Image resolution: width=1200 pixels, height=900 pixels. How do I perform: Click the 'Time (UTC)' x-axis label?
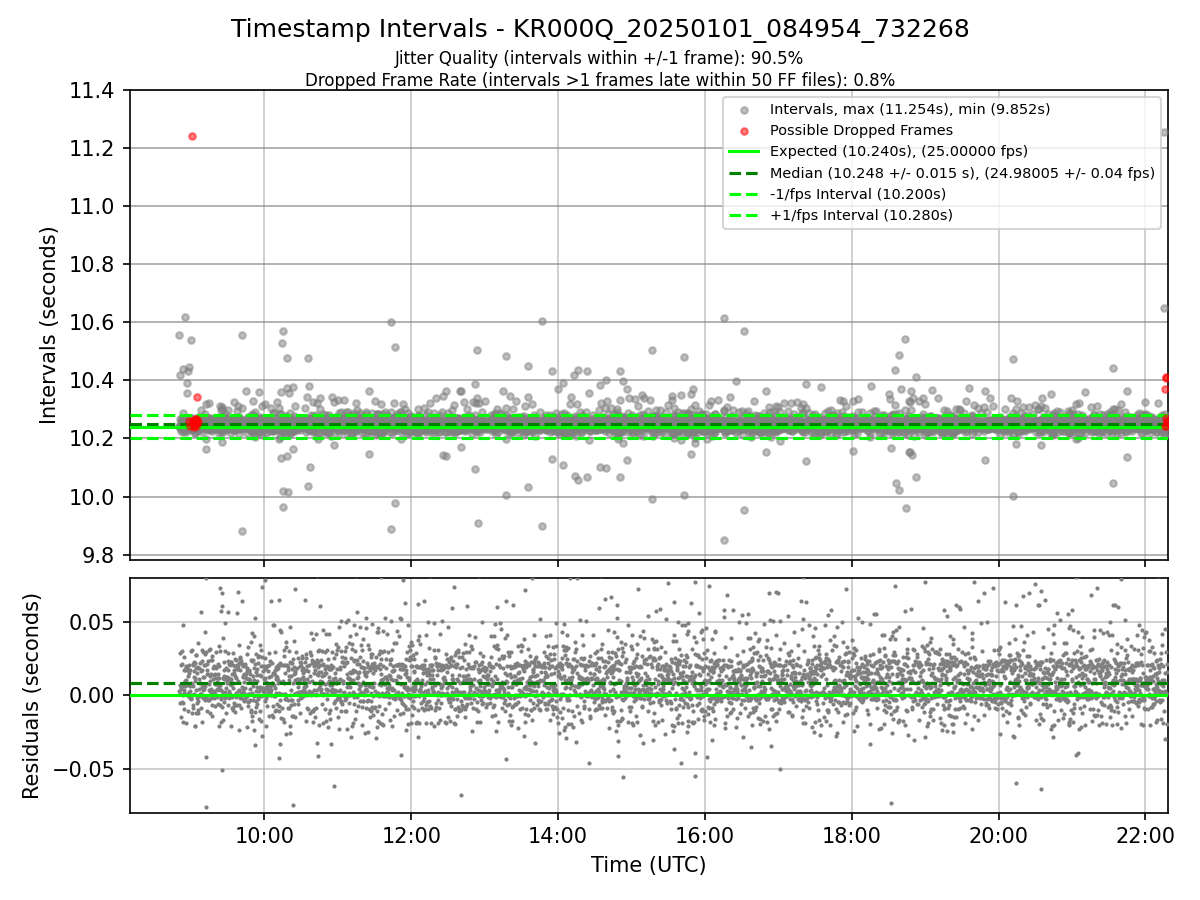point(648,865)
